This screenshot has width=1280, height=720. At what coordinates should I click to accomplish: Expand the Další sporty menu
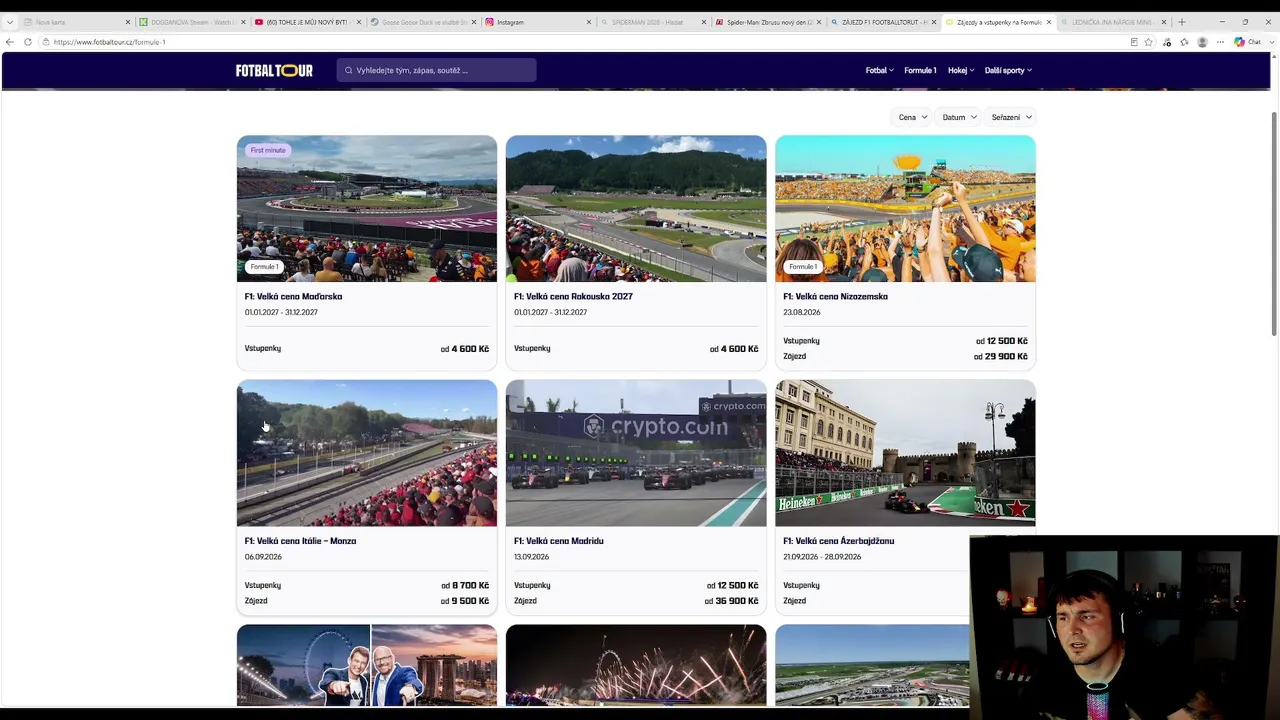pyautogui.click(x=1008, y=71)
